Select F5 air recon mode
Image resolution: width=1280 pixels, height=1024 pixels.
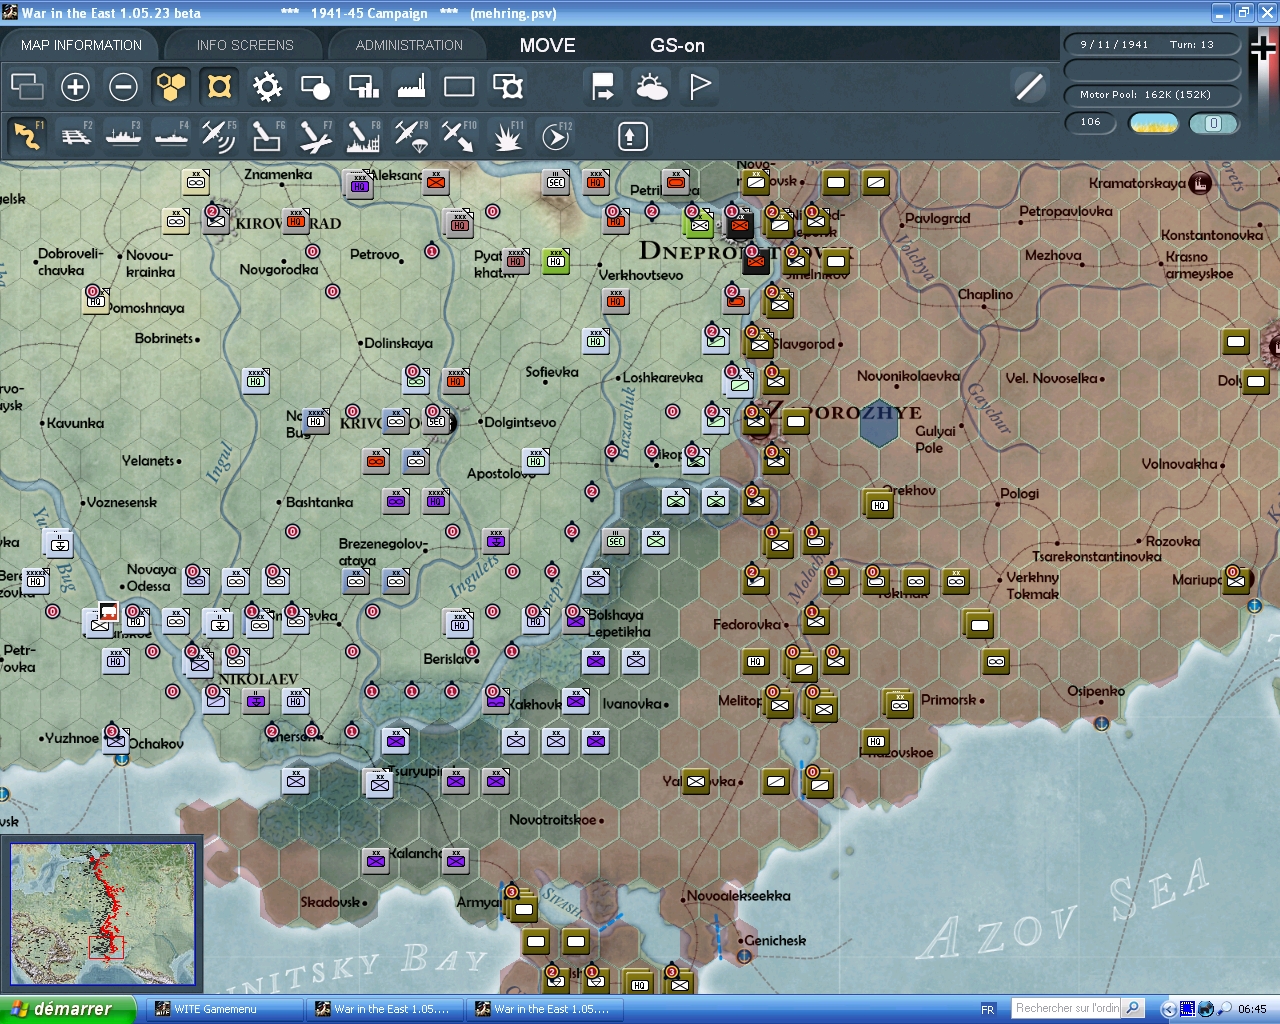219,136
